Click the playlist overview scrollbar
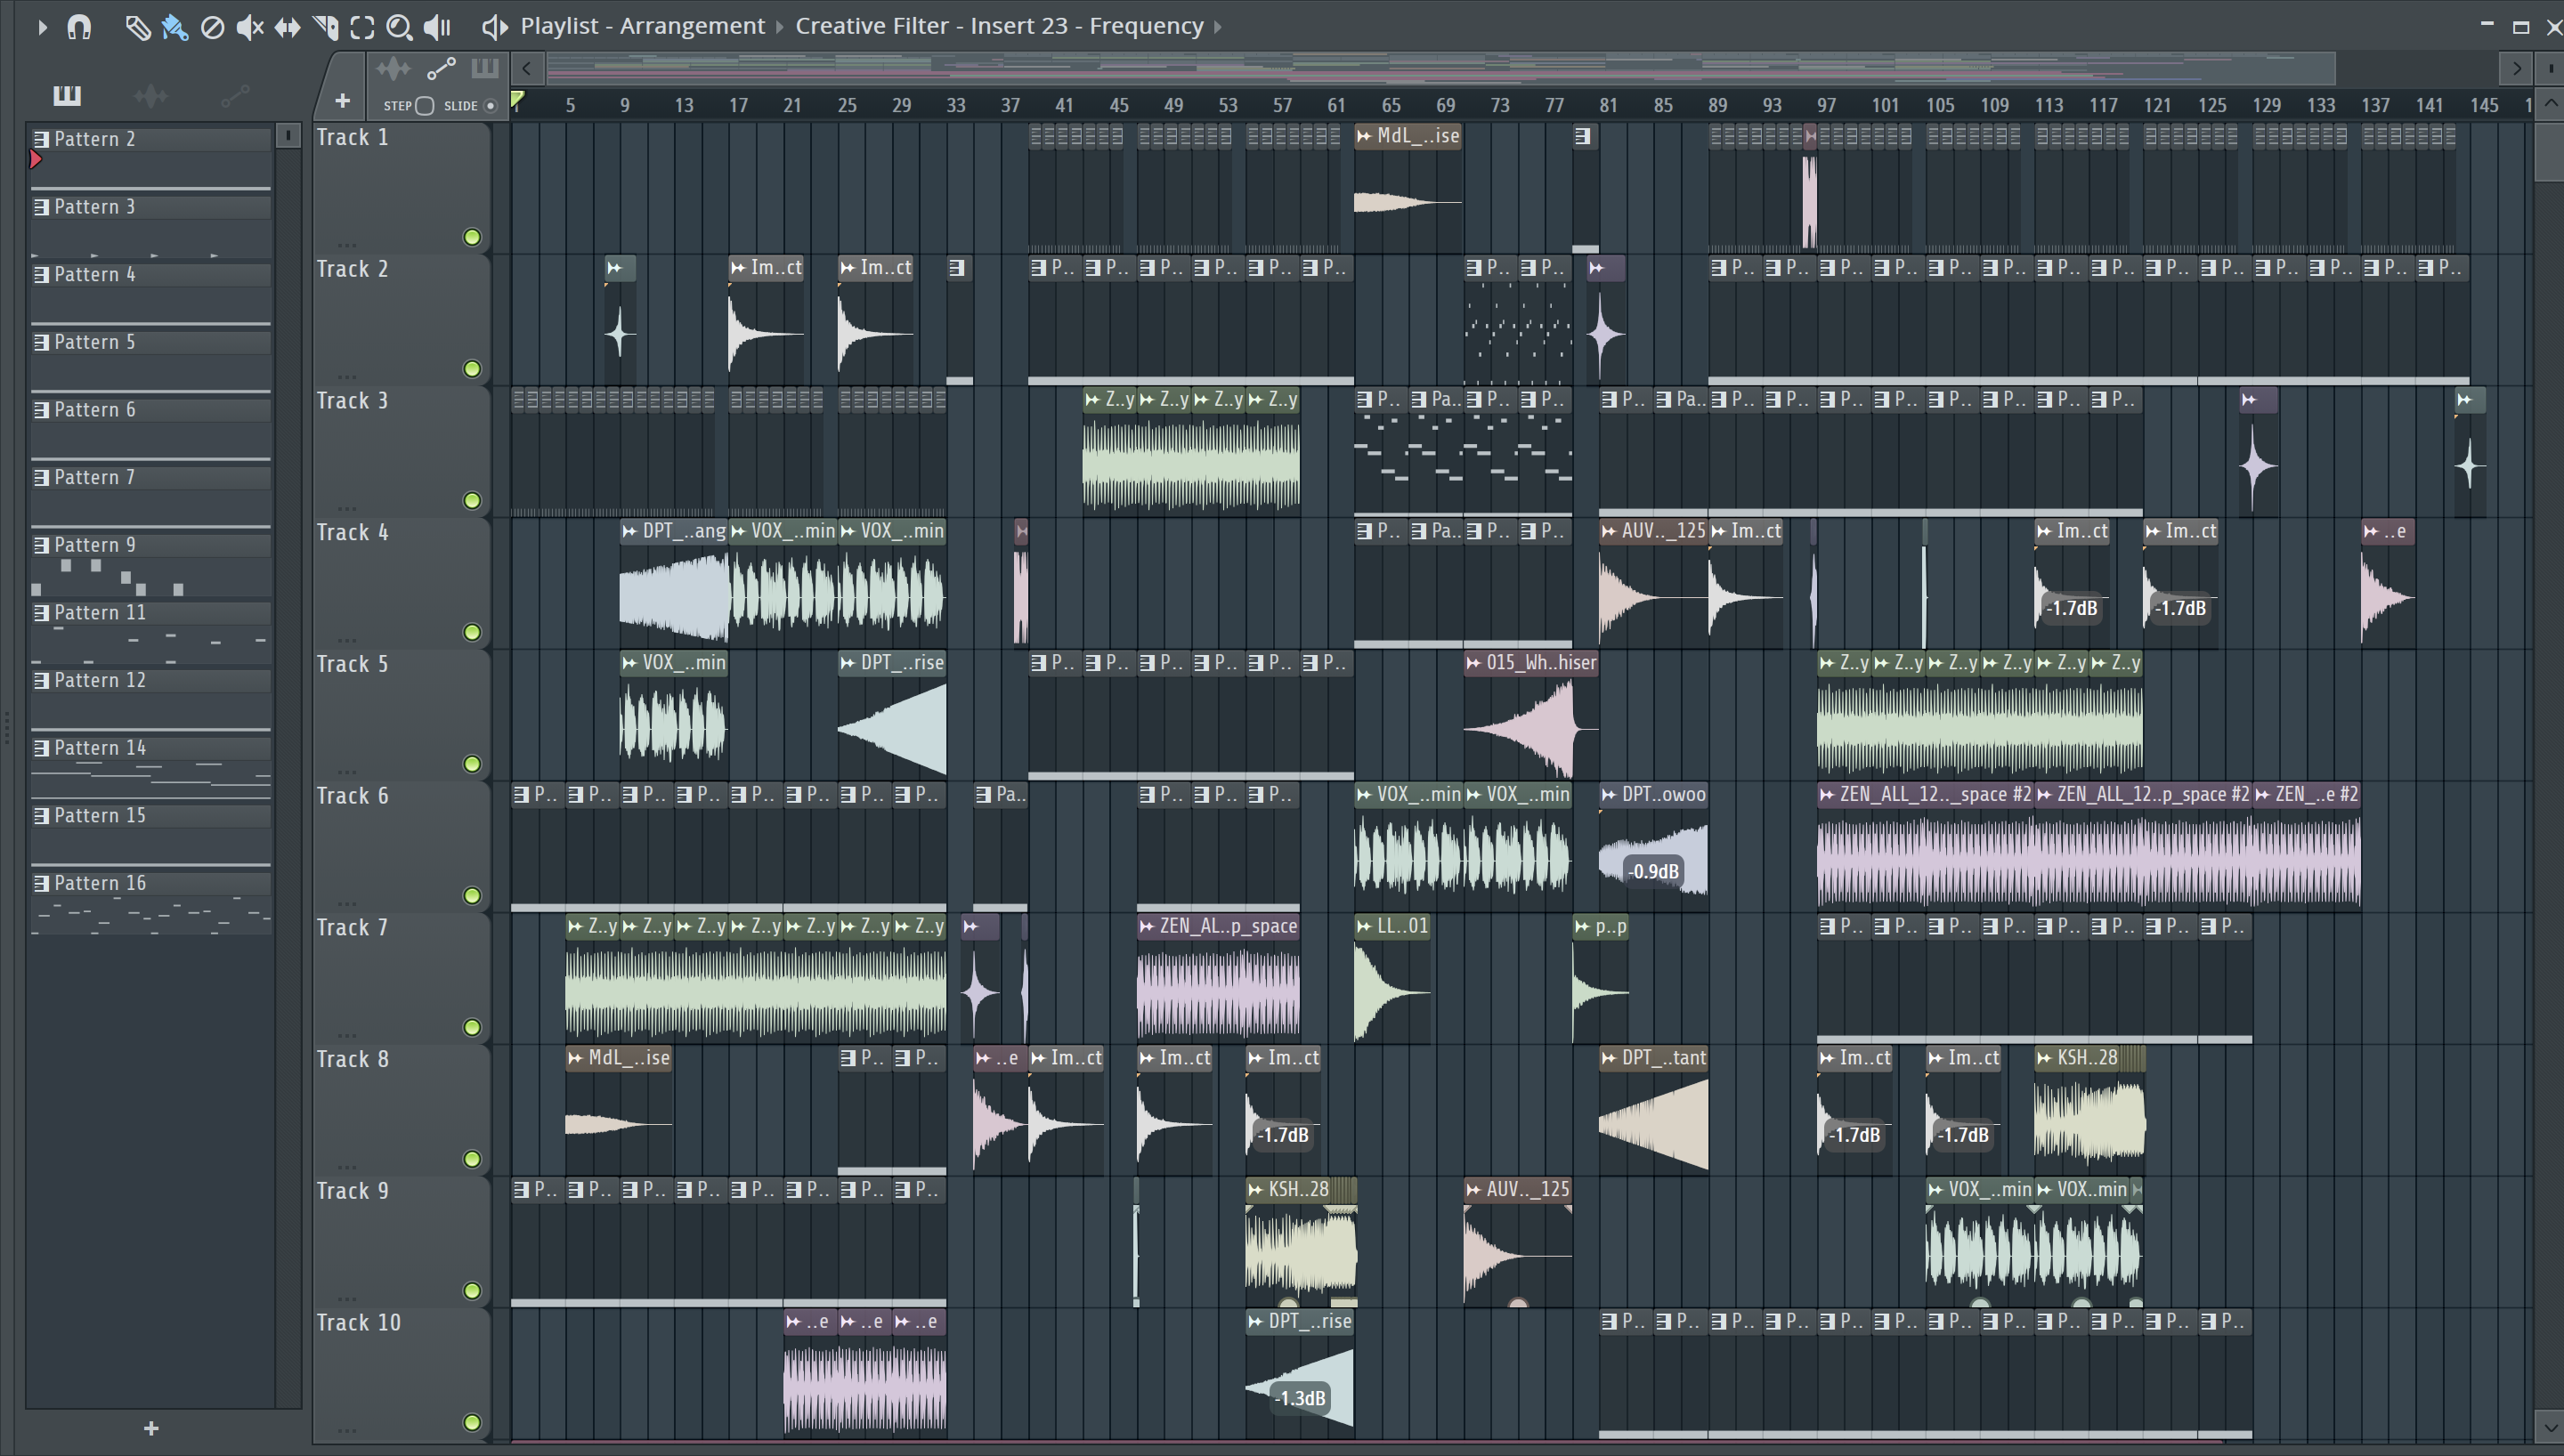 tap(1440, 68)
